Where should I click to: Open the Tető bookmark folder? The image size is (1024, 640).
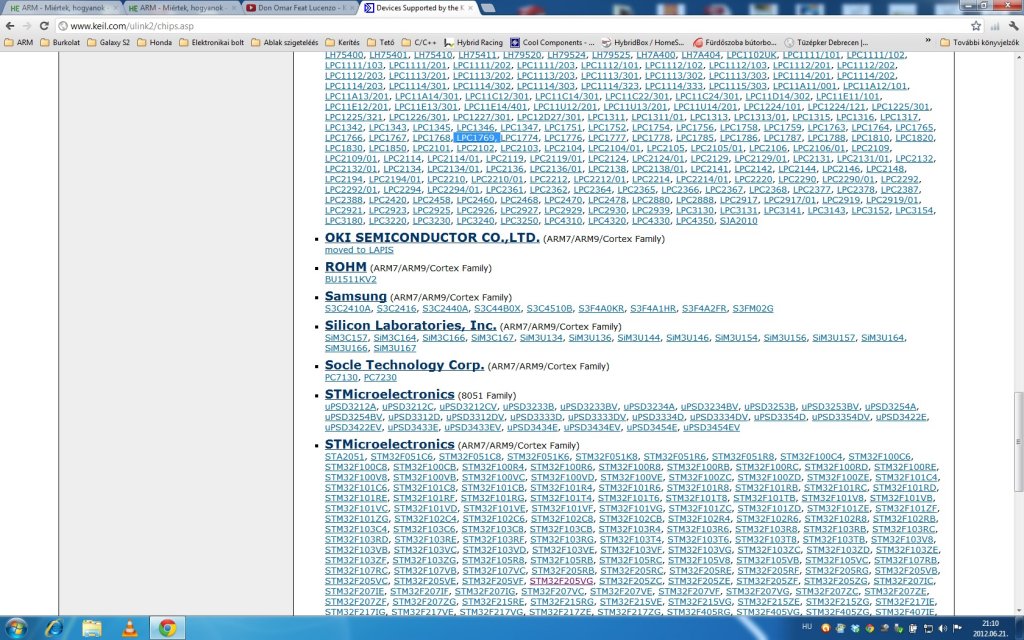(x=381, y=42)
